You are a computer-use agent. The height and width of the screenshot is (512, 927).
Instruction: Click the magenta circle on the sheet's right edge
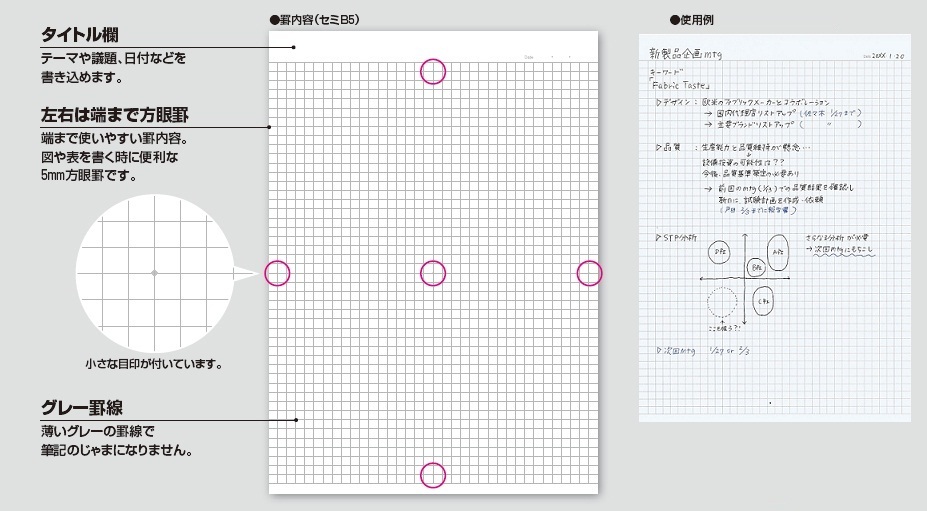pos(589,274)
